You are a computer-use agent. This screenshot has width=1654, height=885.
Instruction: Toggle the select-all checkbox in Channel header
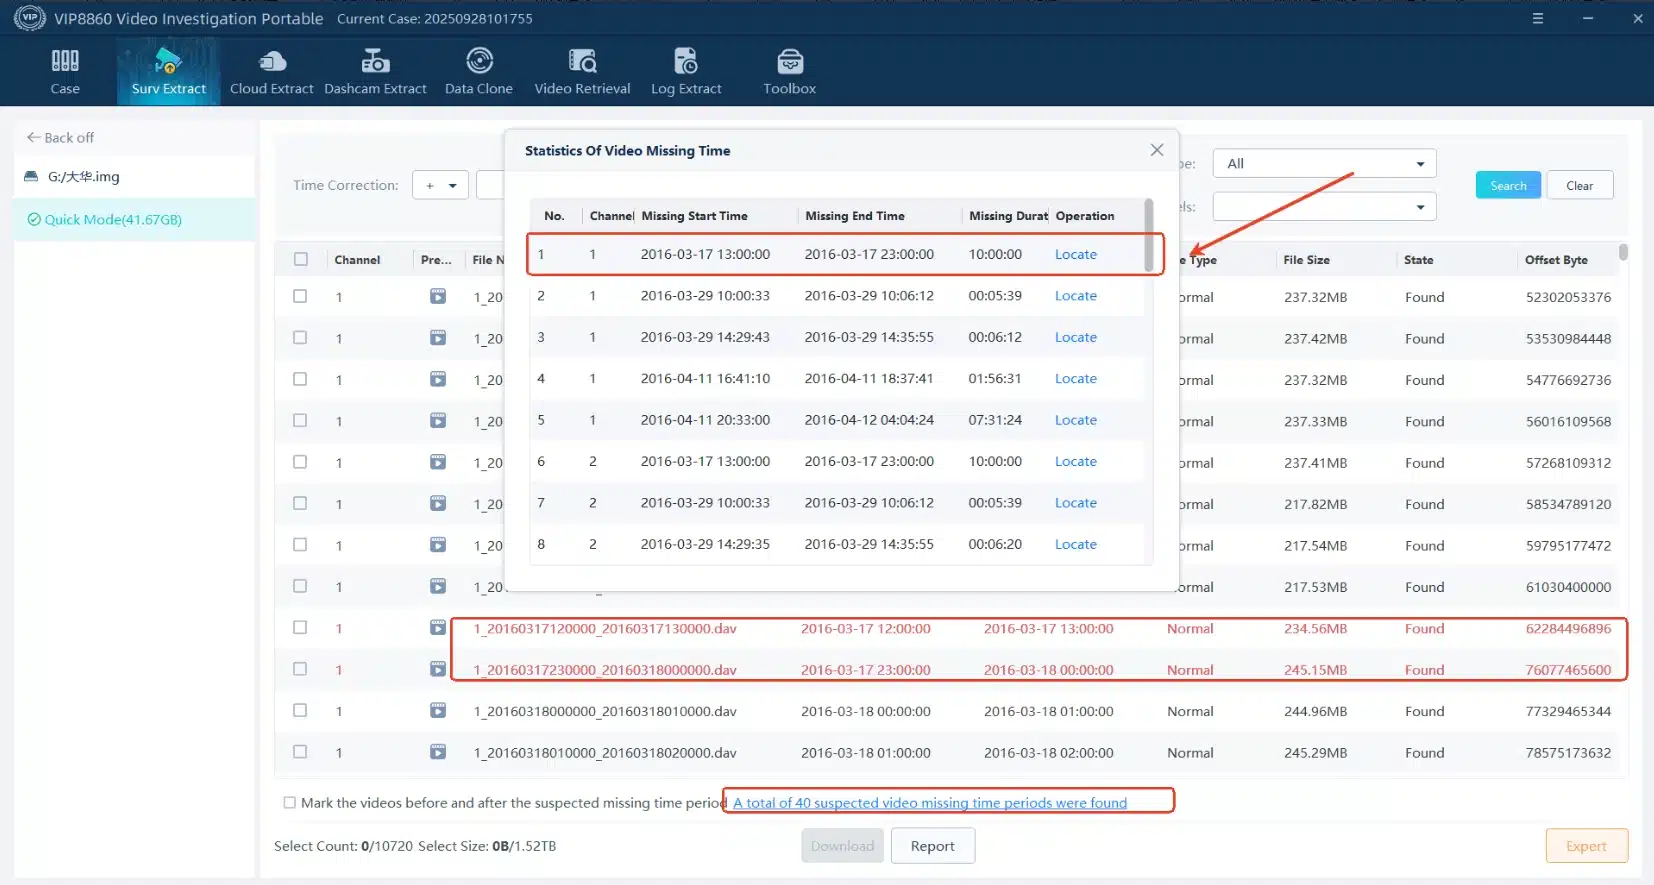click(301, 259)
